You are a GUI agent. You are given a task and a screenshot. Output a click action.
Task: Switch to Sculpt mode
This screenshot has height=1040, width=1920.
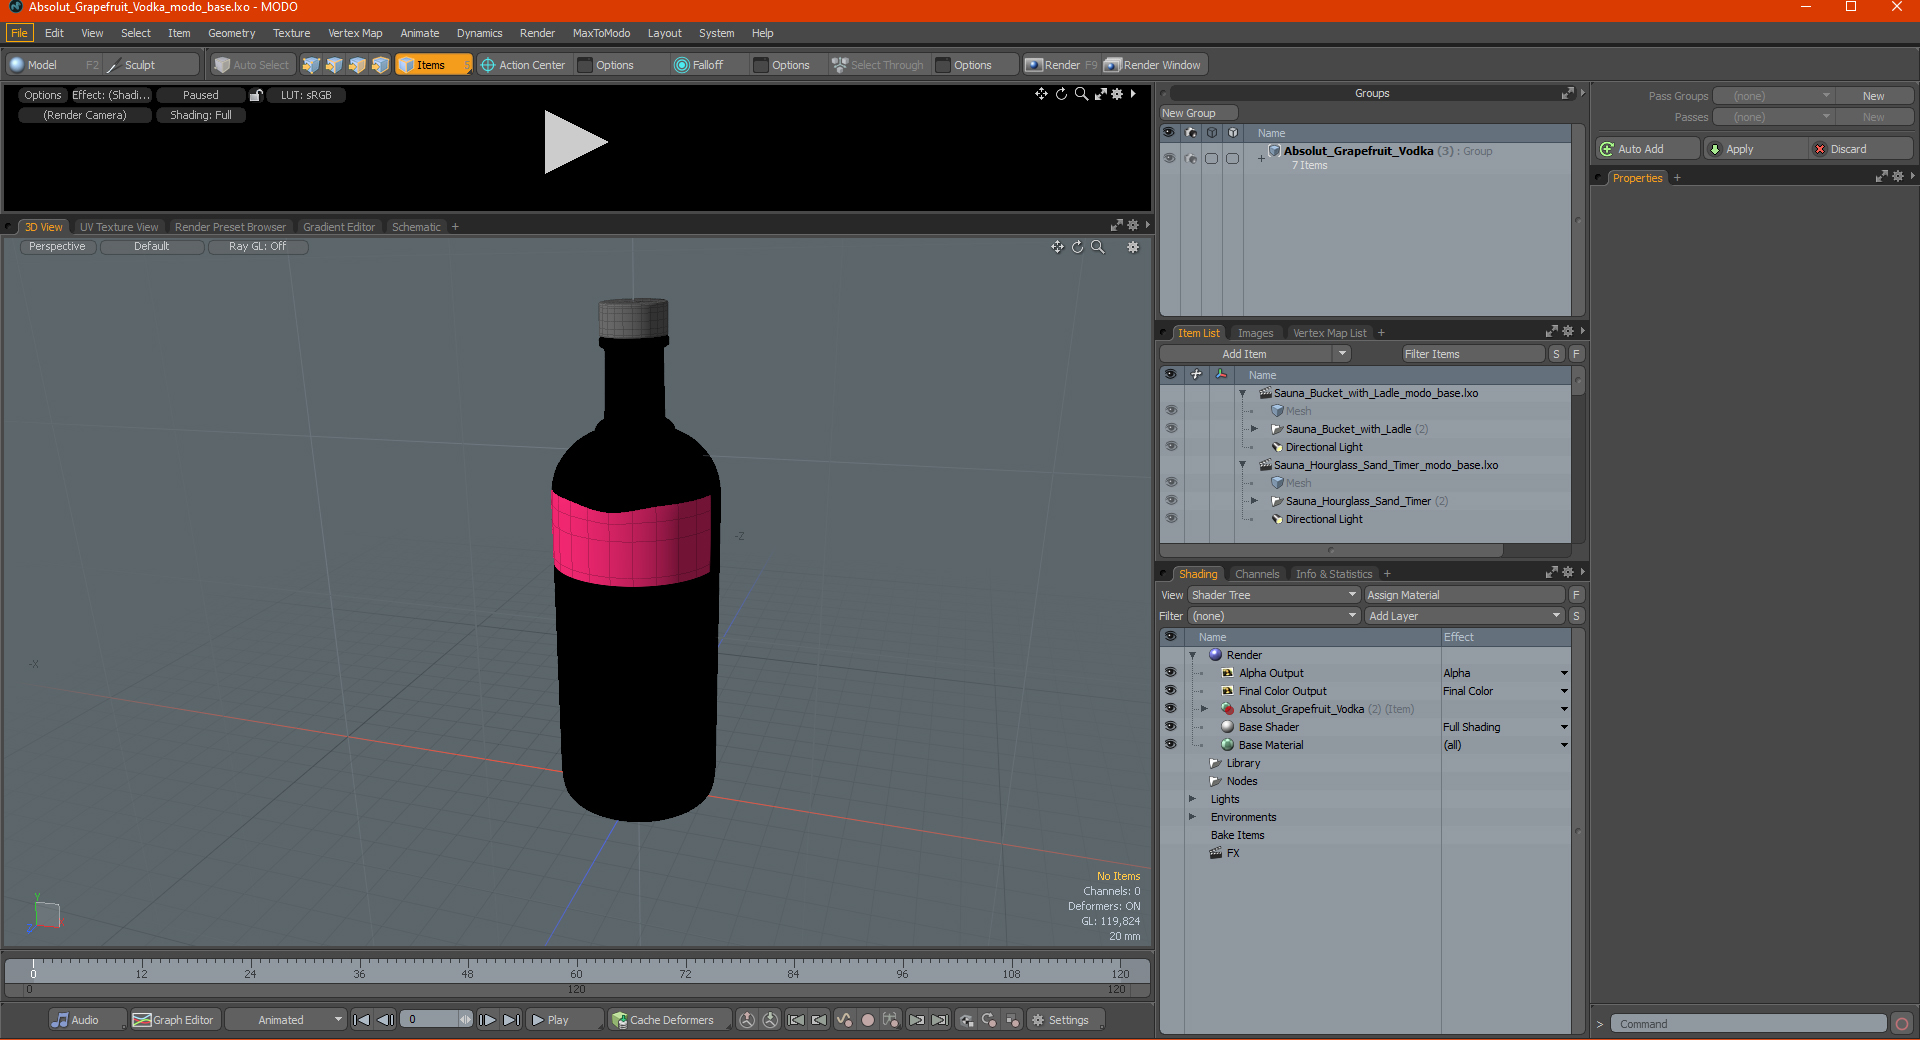[x=151, y=65]
